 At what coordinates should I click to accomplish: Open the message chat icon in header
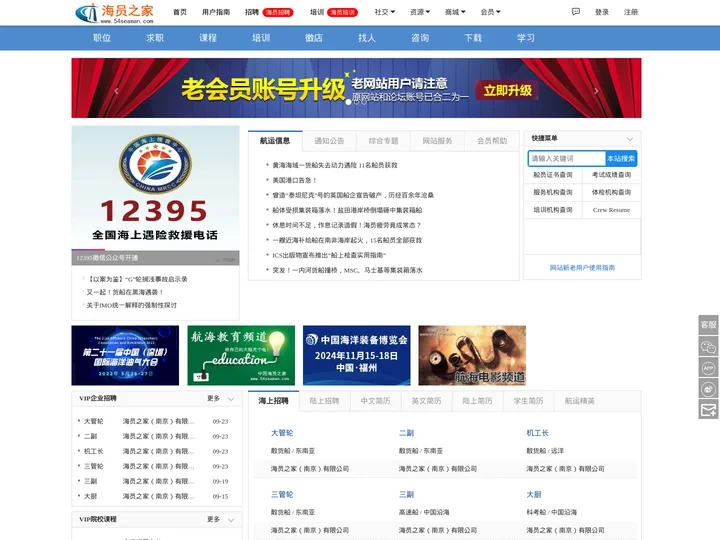[575, 12]
